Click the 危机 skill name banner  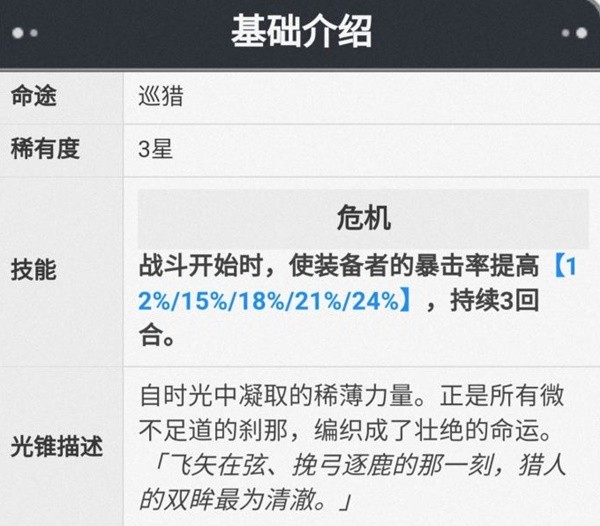click(363, 218)
